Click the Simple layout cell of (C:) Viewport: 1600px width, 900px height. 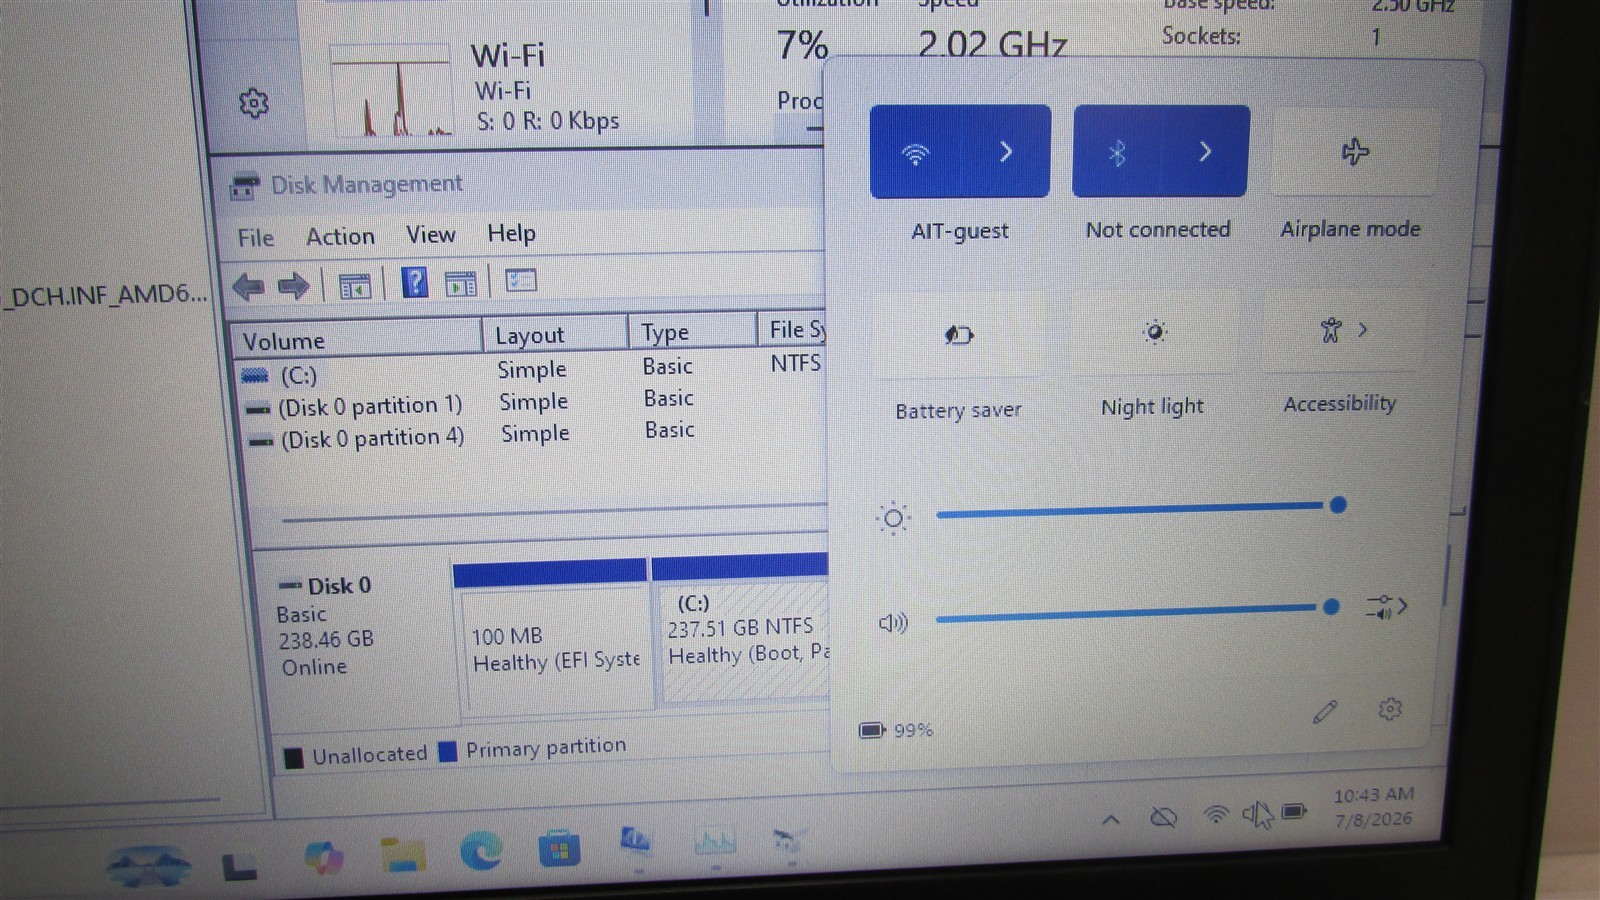click(531, 370)
